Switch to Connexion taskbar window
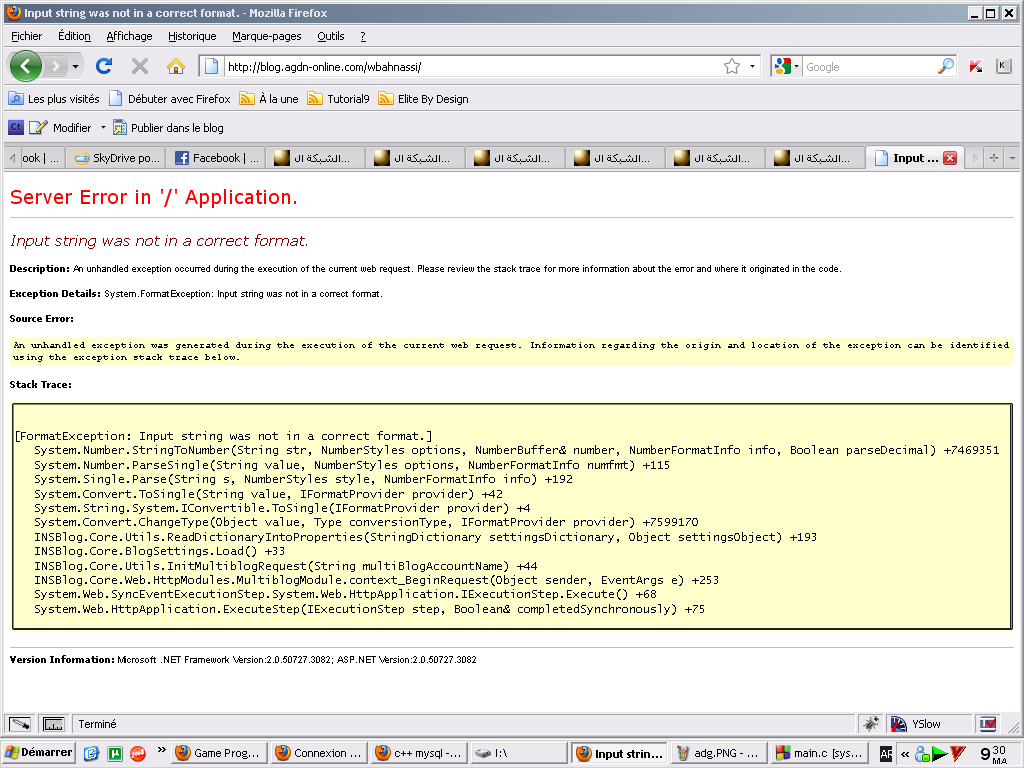This screenshot has width=1024, height=768. pos(320,753)
